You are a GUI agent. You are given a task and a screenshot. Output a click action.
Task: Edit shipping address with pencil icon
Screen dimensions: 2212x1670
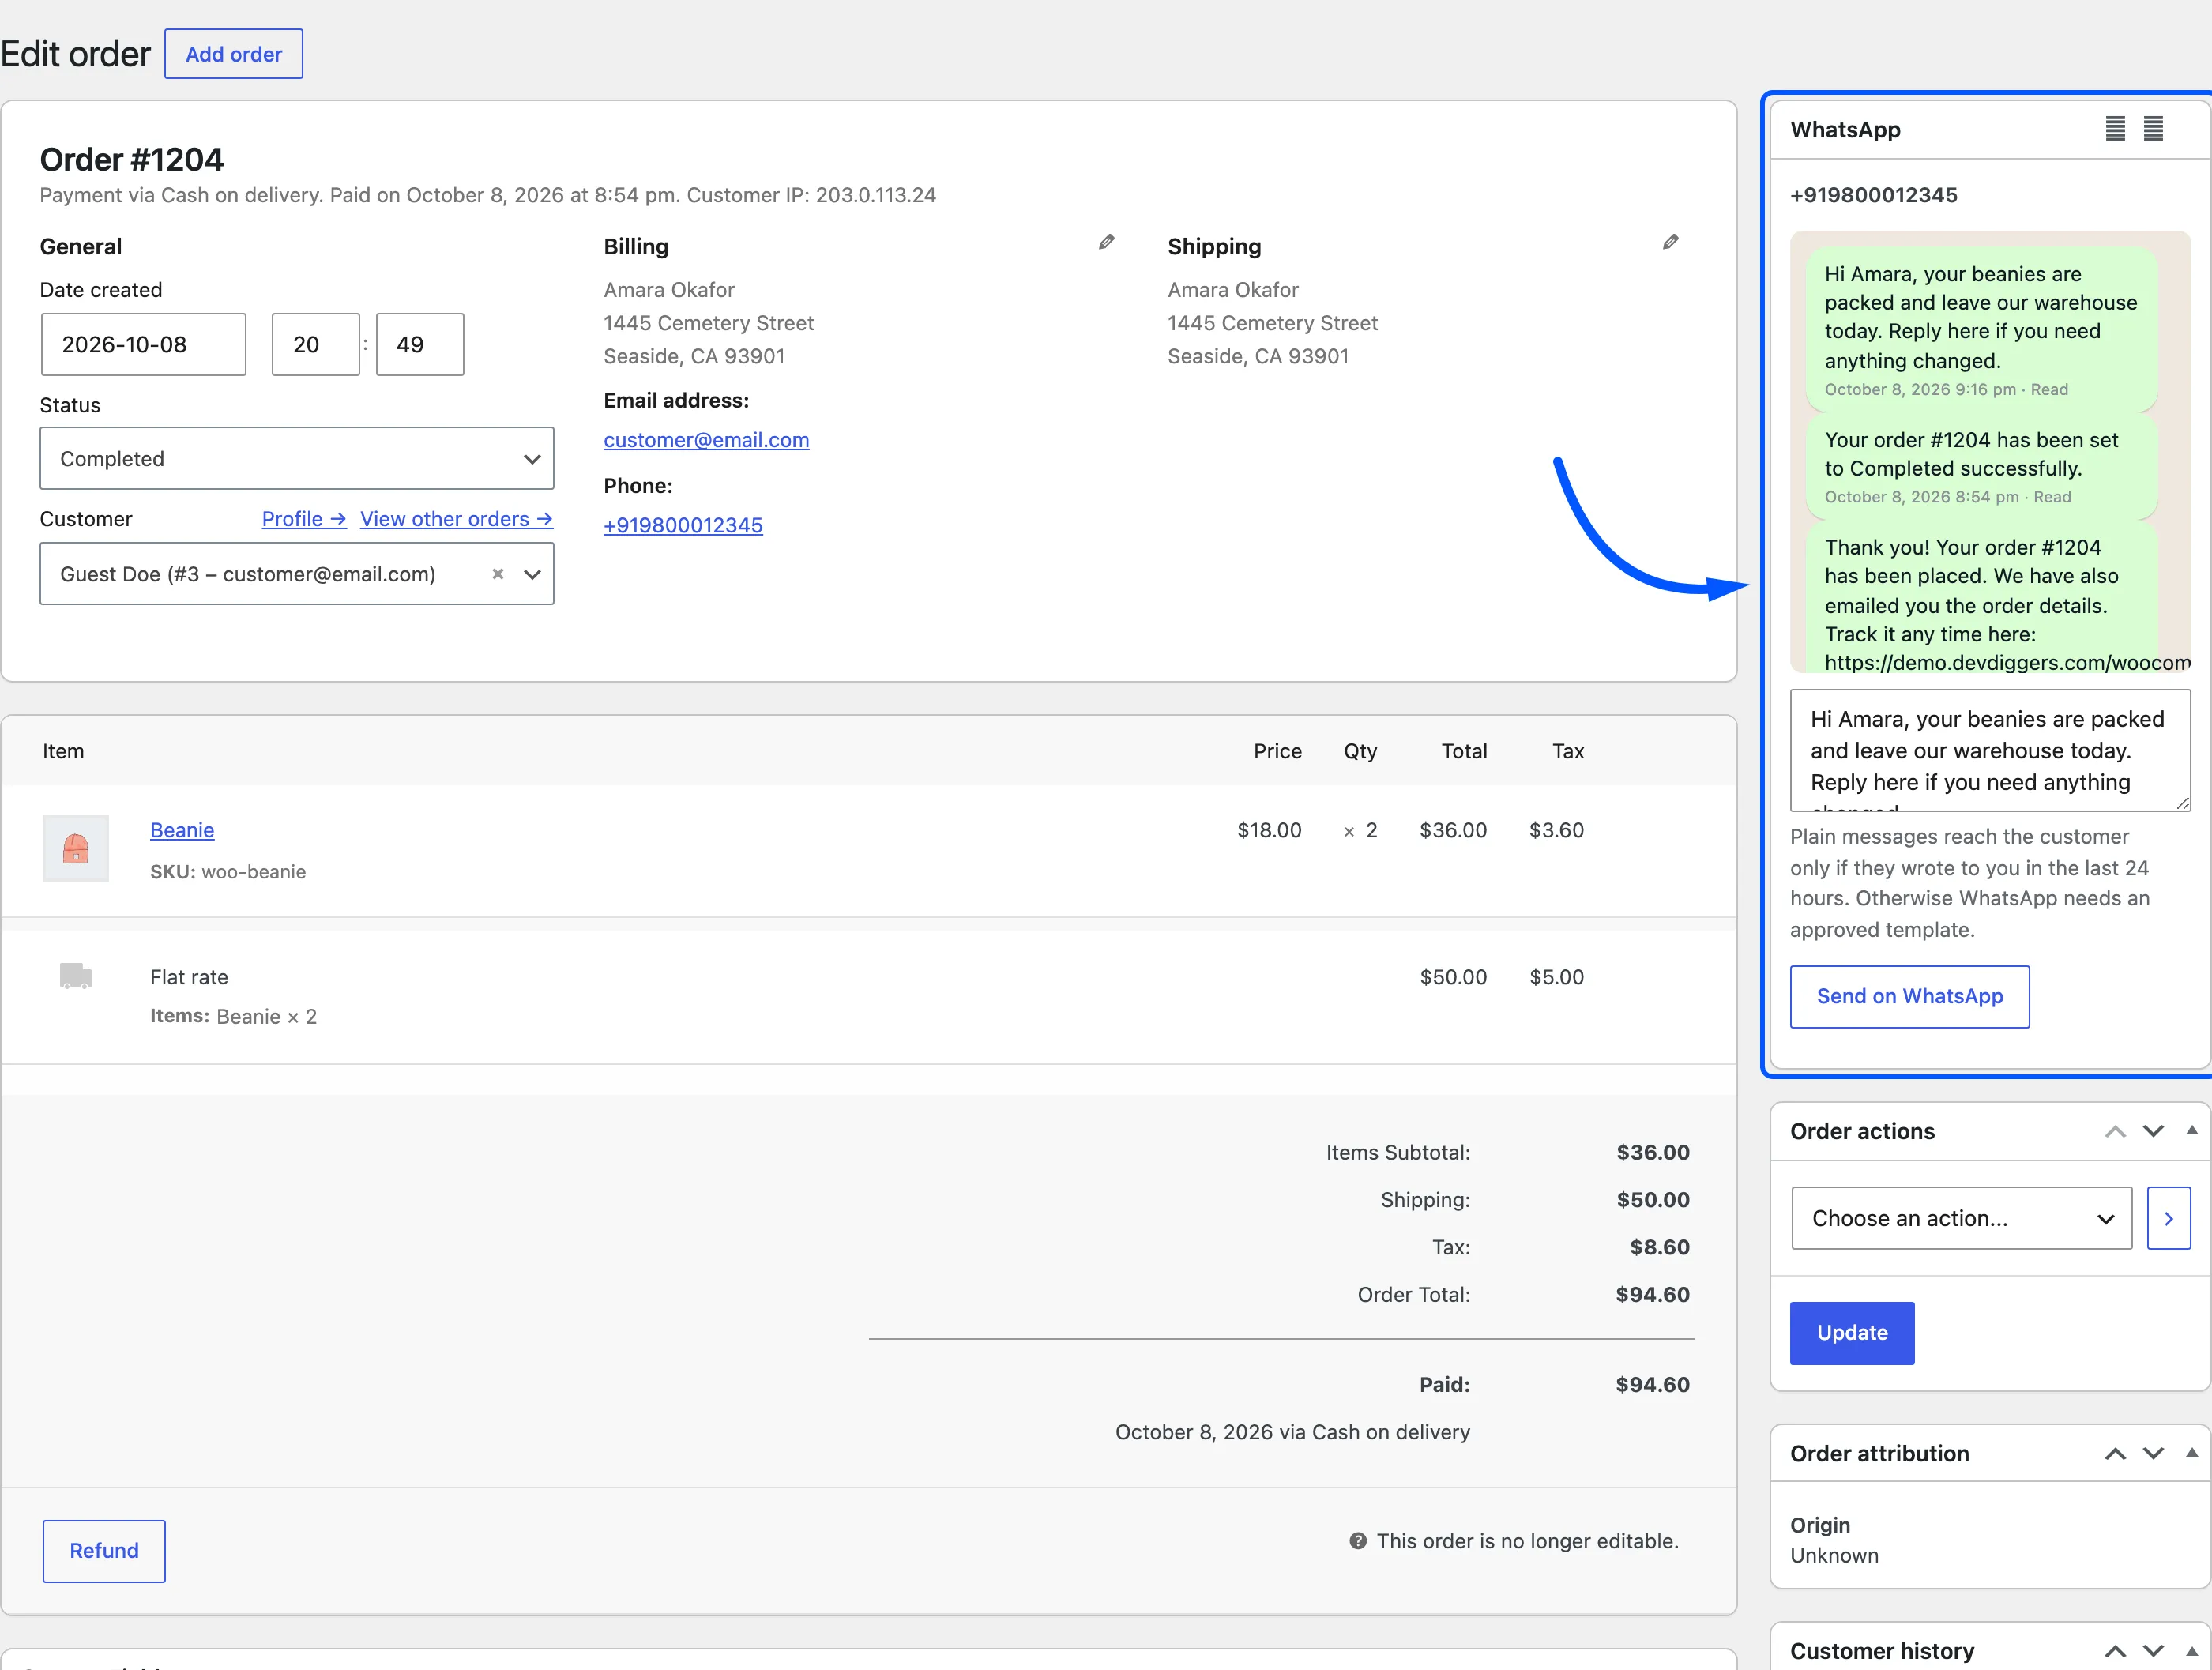pyautogui.click(x=1670, y=242)
